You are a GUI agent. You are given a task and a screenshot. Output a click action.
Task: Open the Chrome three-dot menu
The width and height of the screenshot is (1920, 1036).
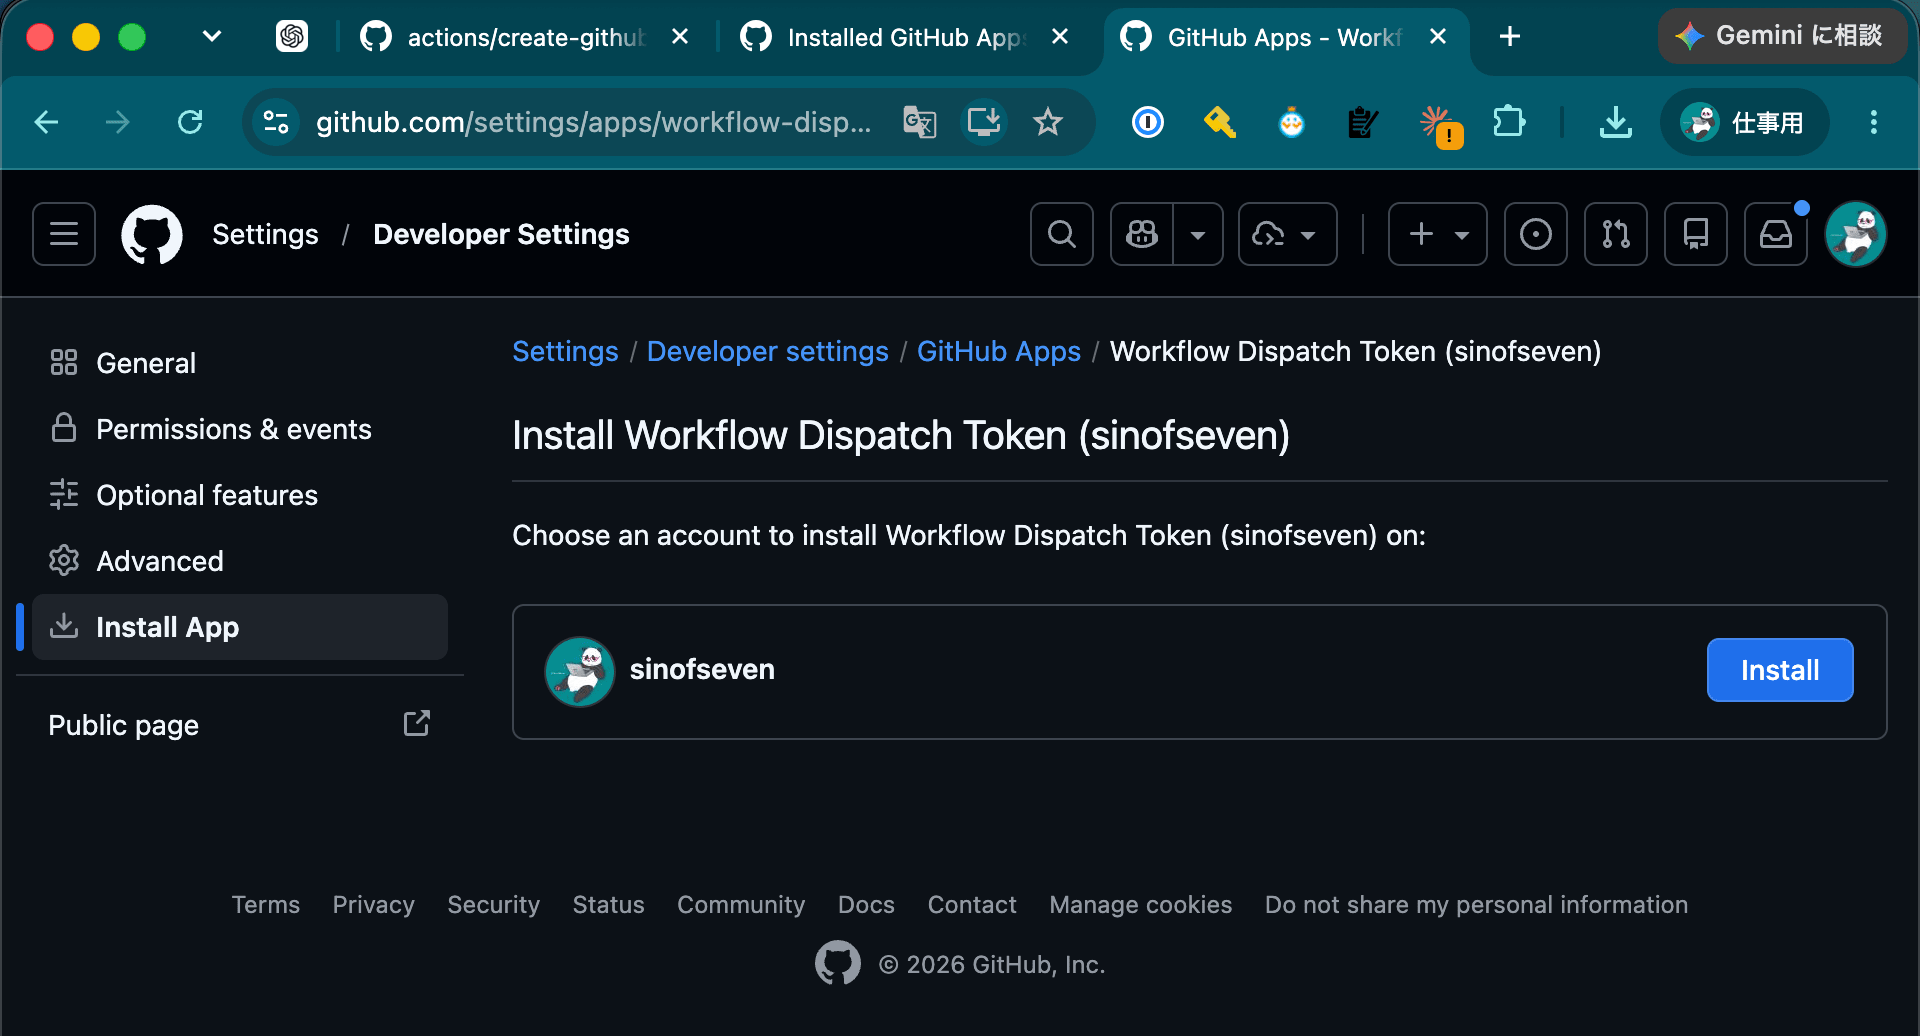click(x=1874, y=122)
